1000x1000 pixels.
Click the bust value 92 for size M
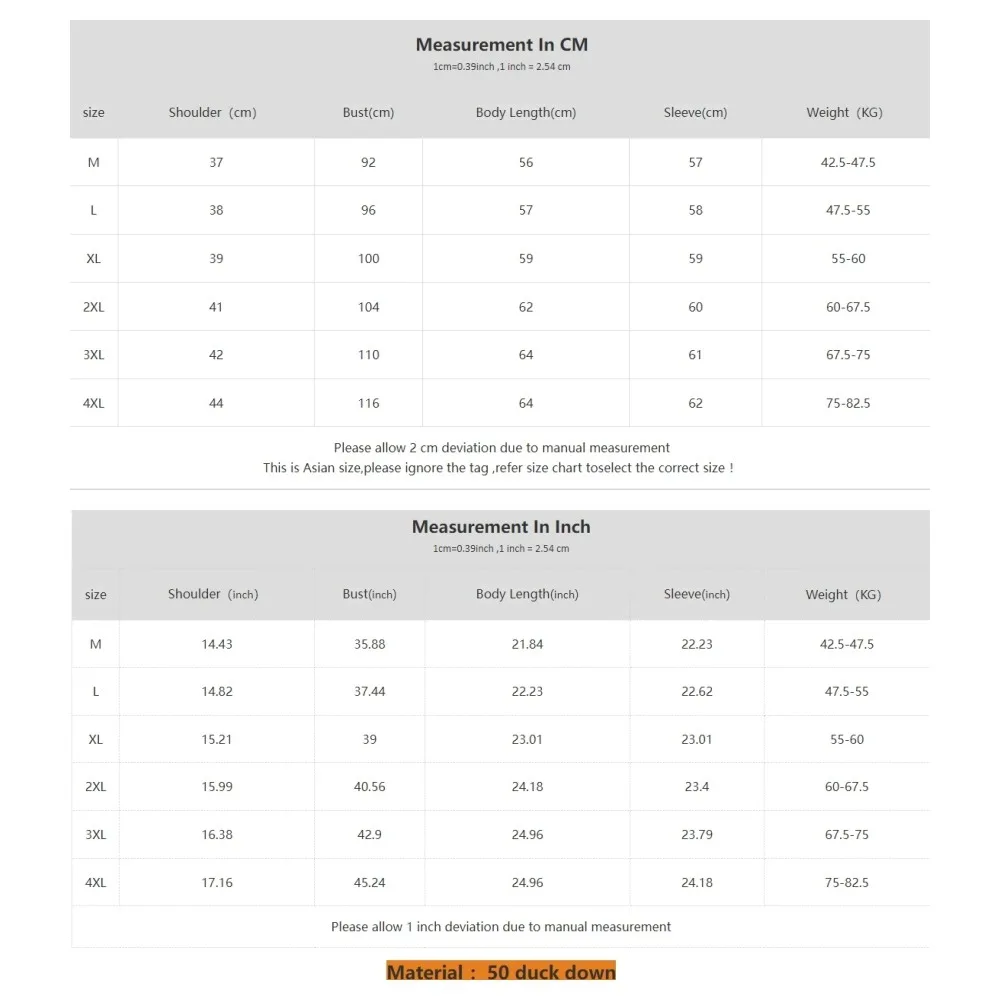click(x=368, y=162)
